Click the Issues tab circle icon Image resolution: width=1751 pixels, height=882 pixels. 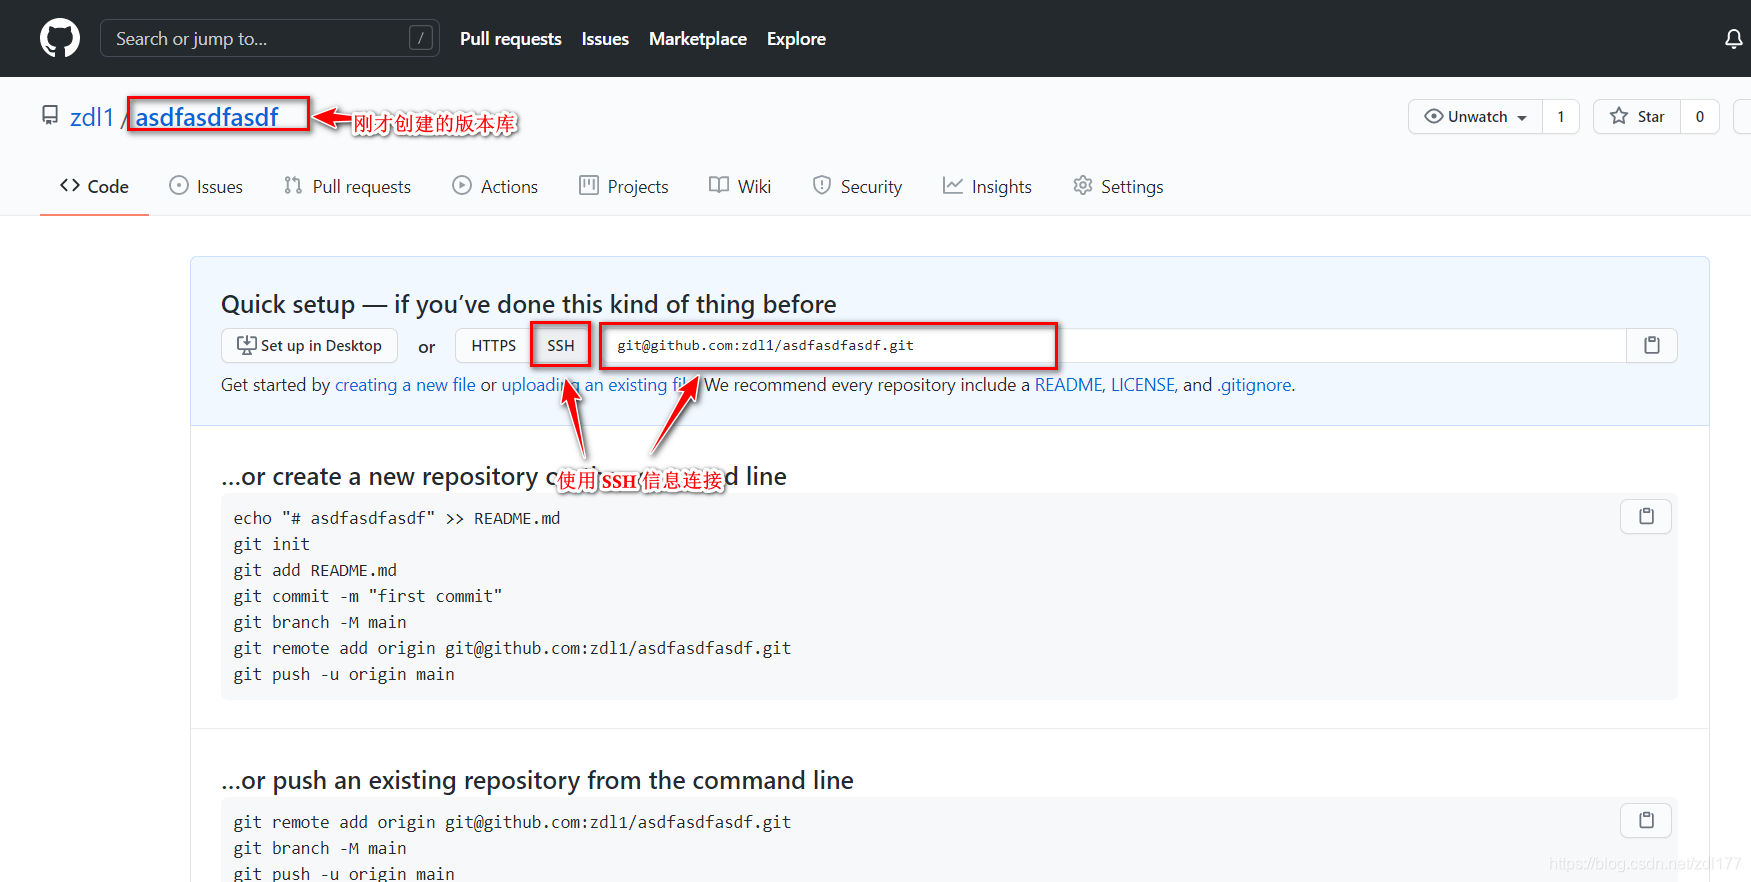click(x=179, y=185)
